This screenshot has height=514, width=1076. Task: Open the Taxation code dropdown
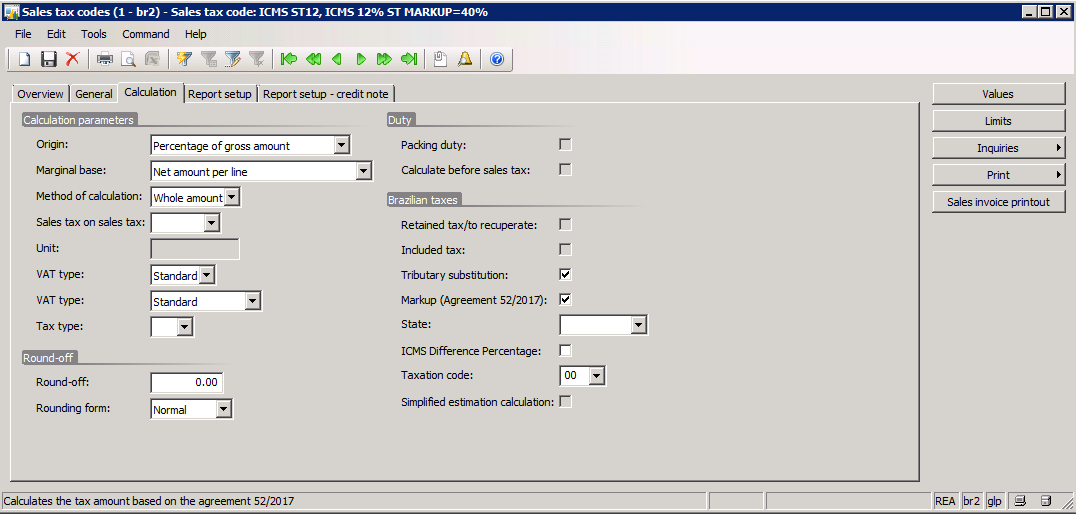(x=596, y=376)
